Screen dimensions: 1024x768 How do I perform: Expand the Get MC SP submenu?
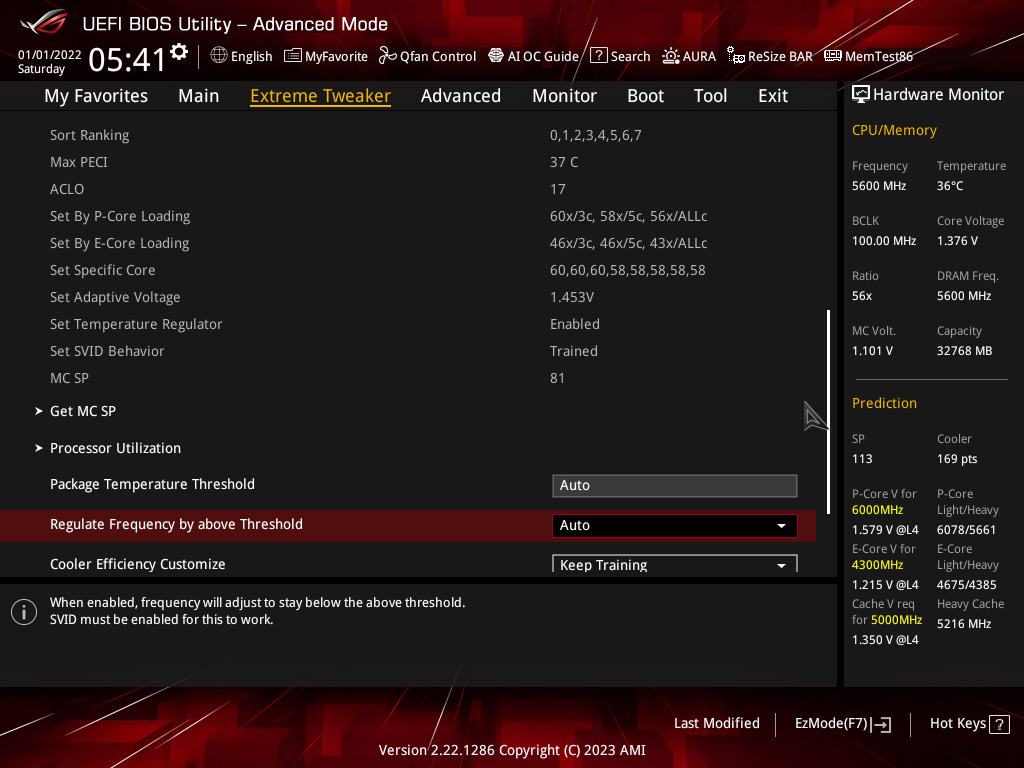[x=83, y=411]
